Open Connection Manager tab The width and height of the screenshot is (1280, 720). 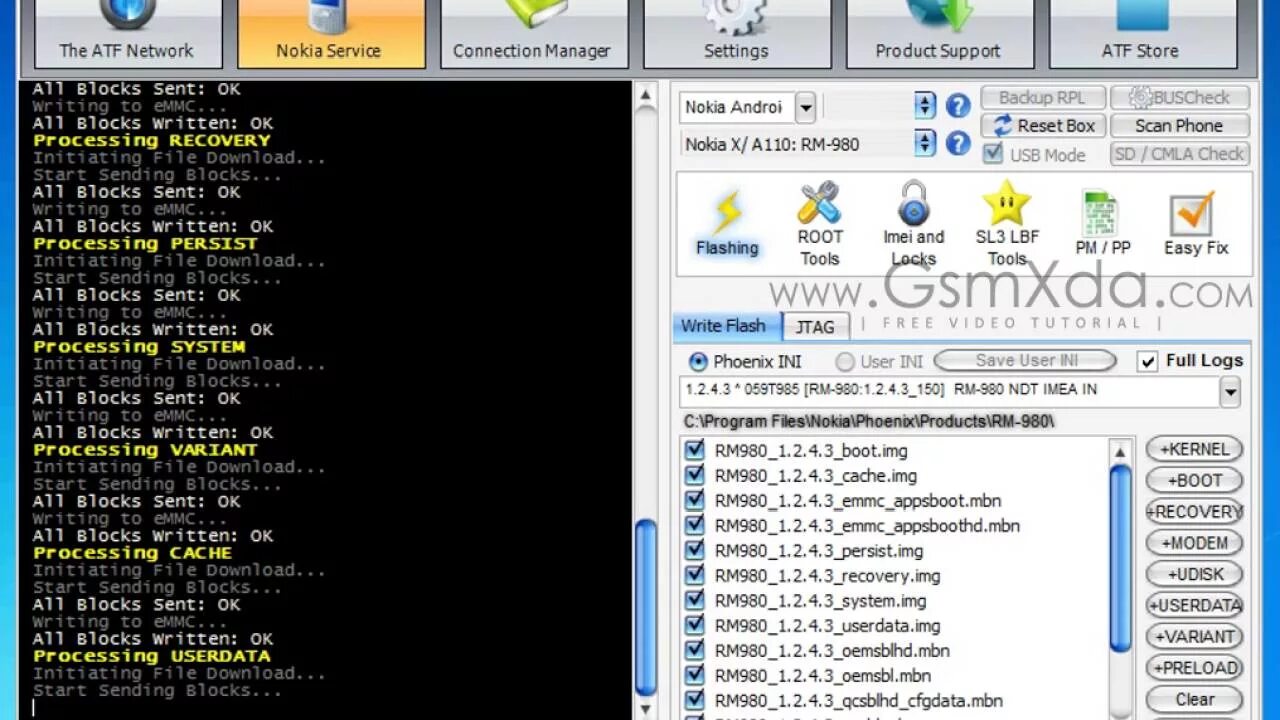[x=533, y=34]
